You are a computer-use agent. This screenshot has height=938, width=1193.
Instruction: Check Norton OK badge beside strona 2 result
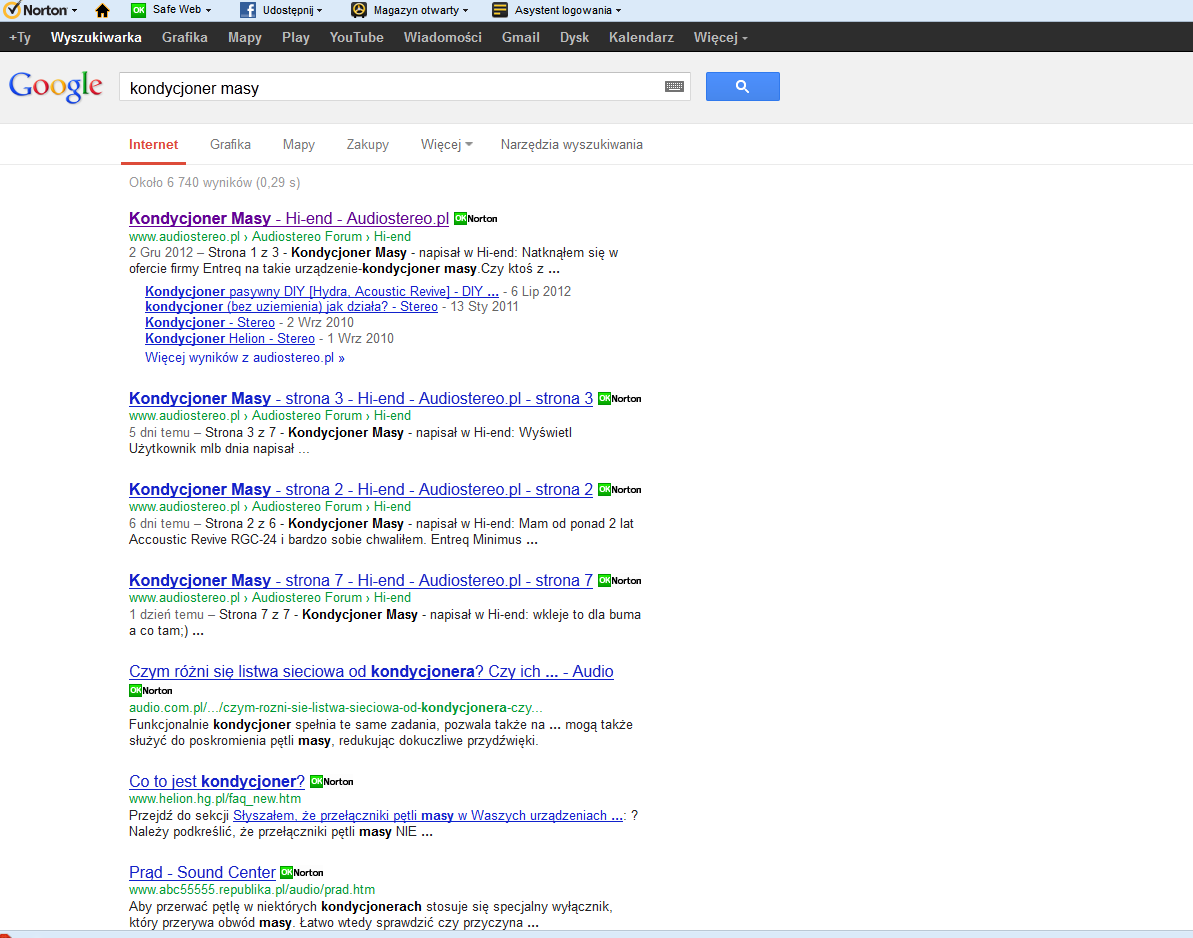[619, 490]
